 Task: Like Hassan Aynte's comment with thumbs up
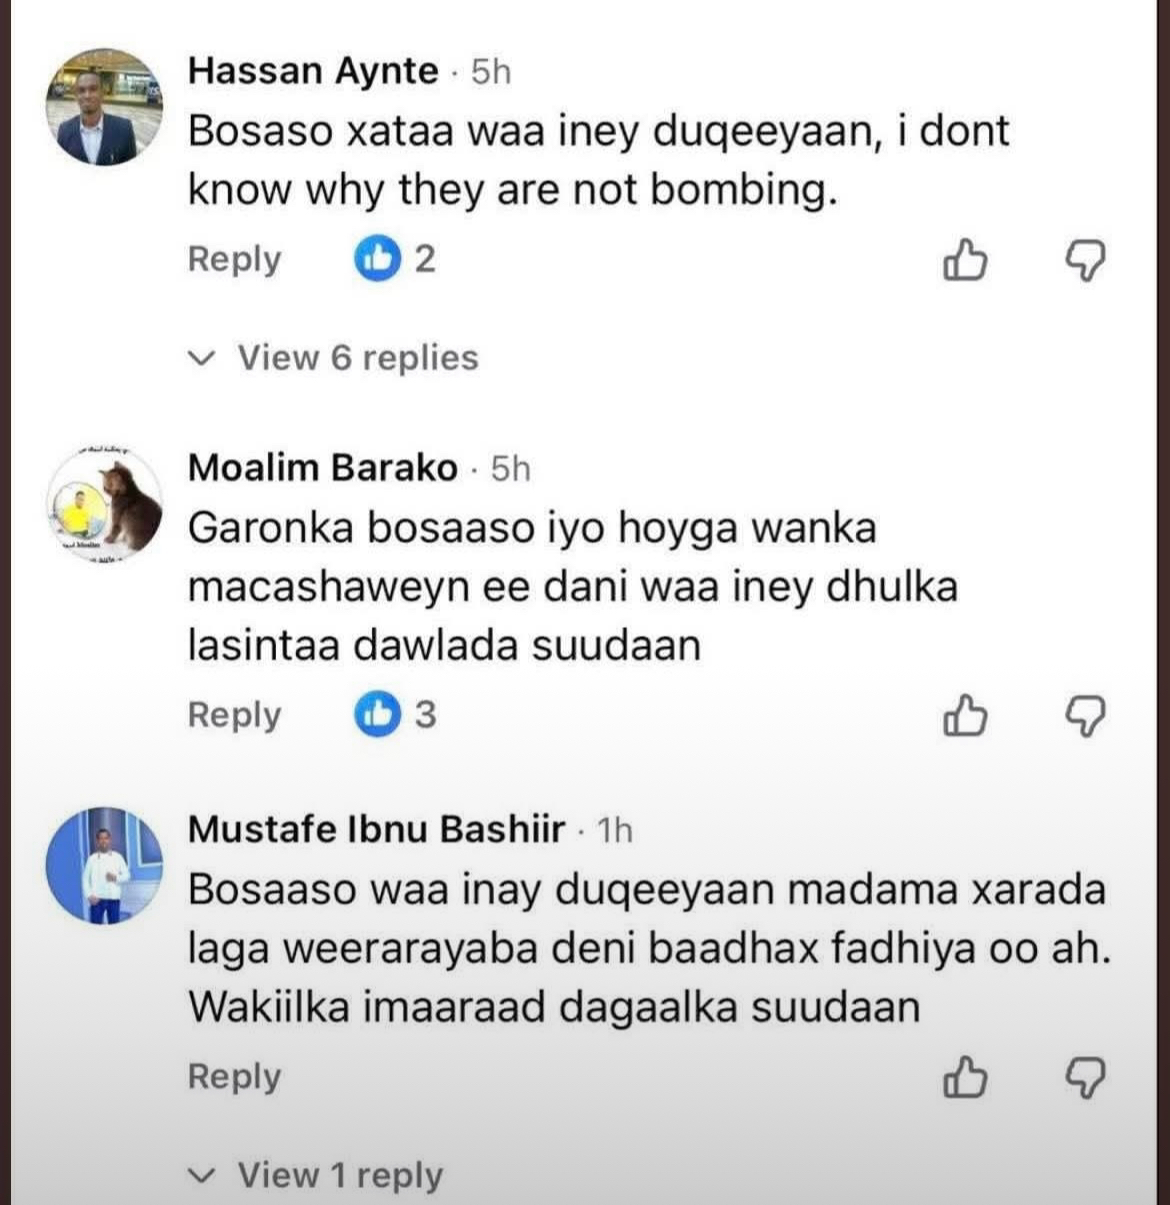[x=965, y=262]
